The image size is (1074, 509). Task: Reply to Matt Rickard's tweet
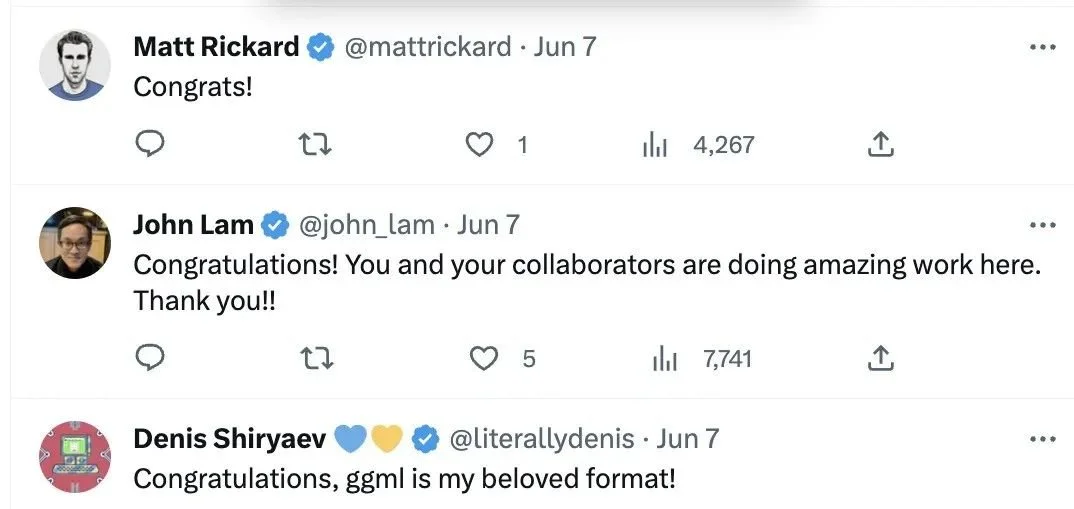(149, 145)
